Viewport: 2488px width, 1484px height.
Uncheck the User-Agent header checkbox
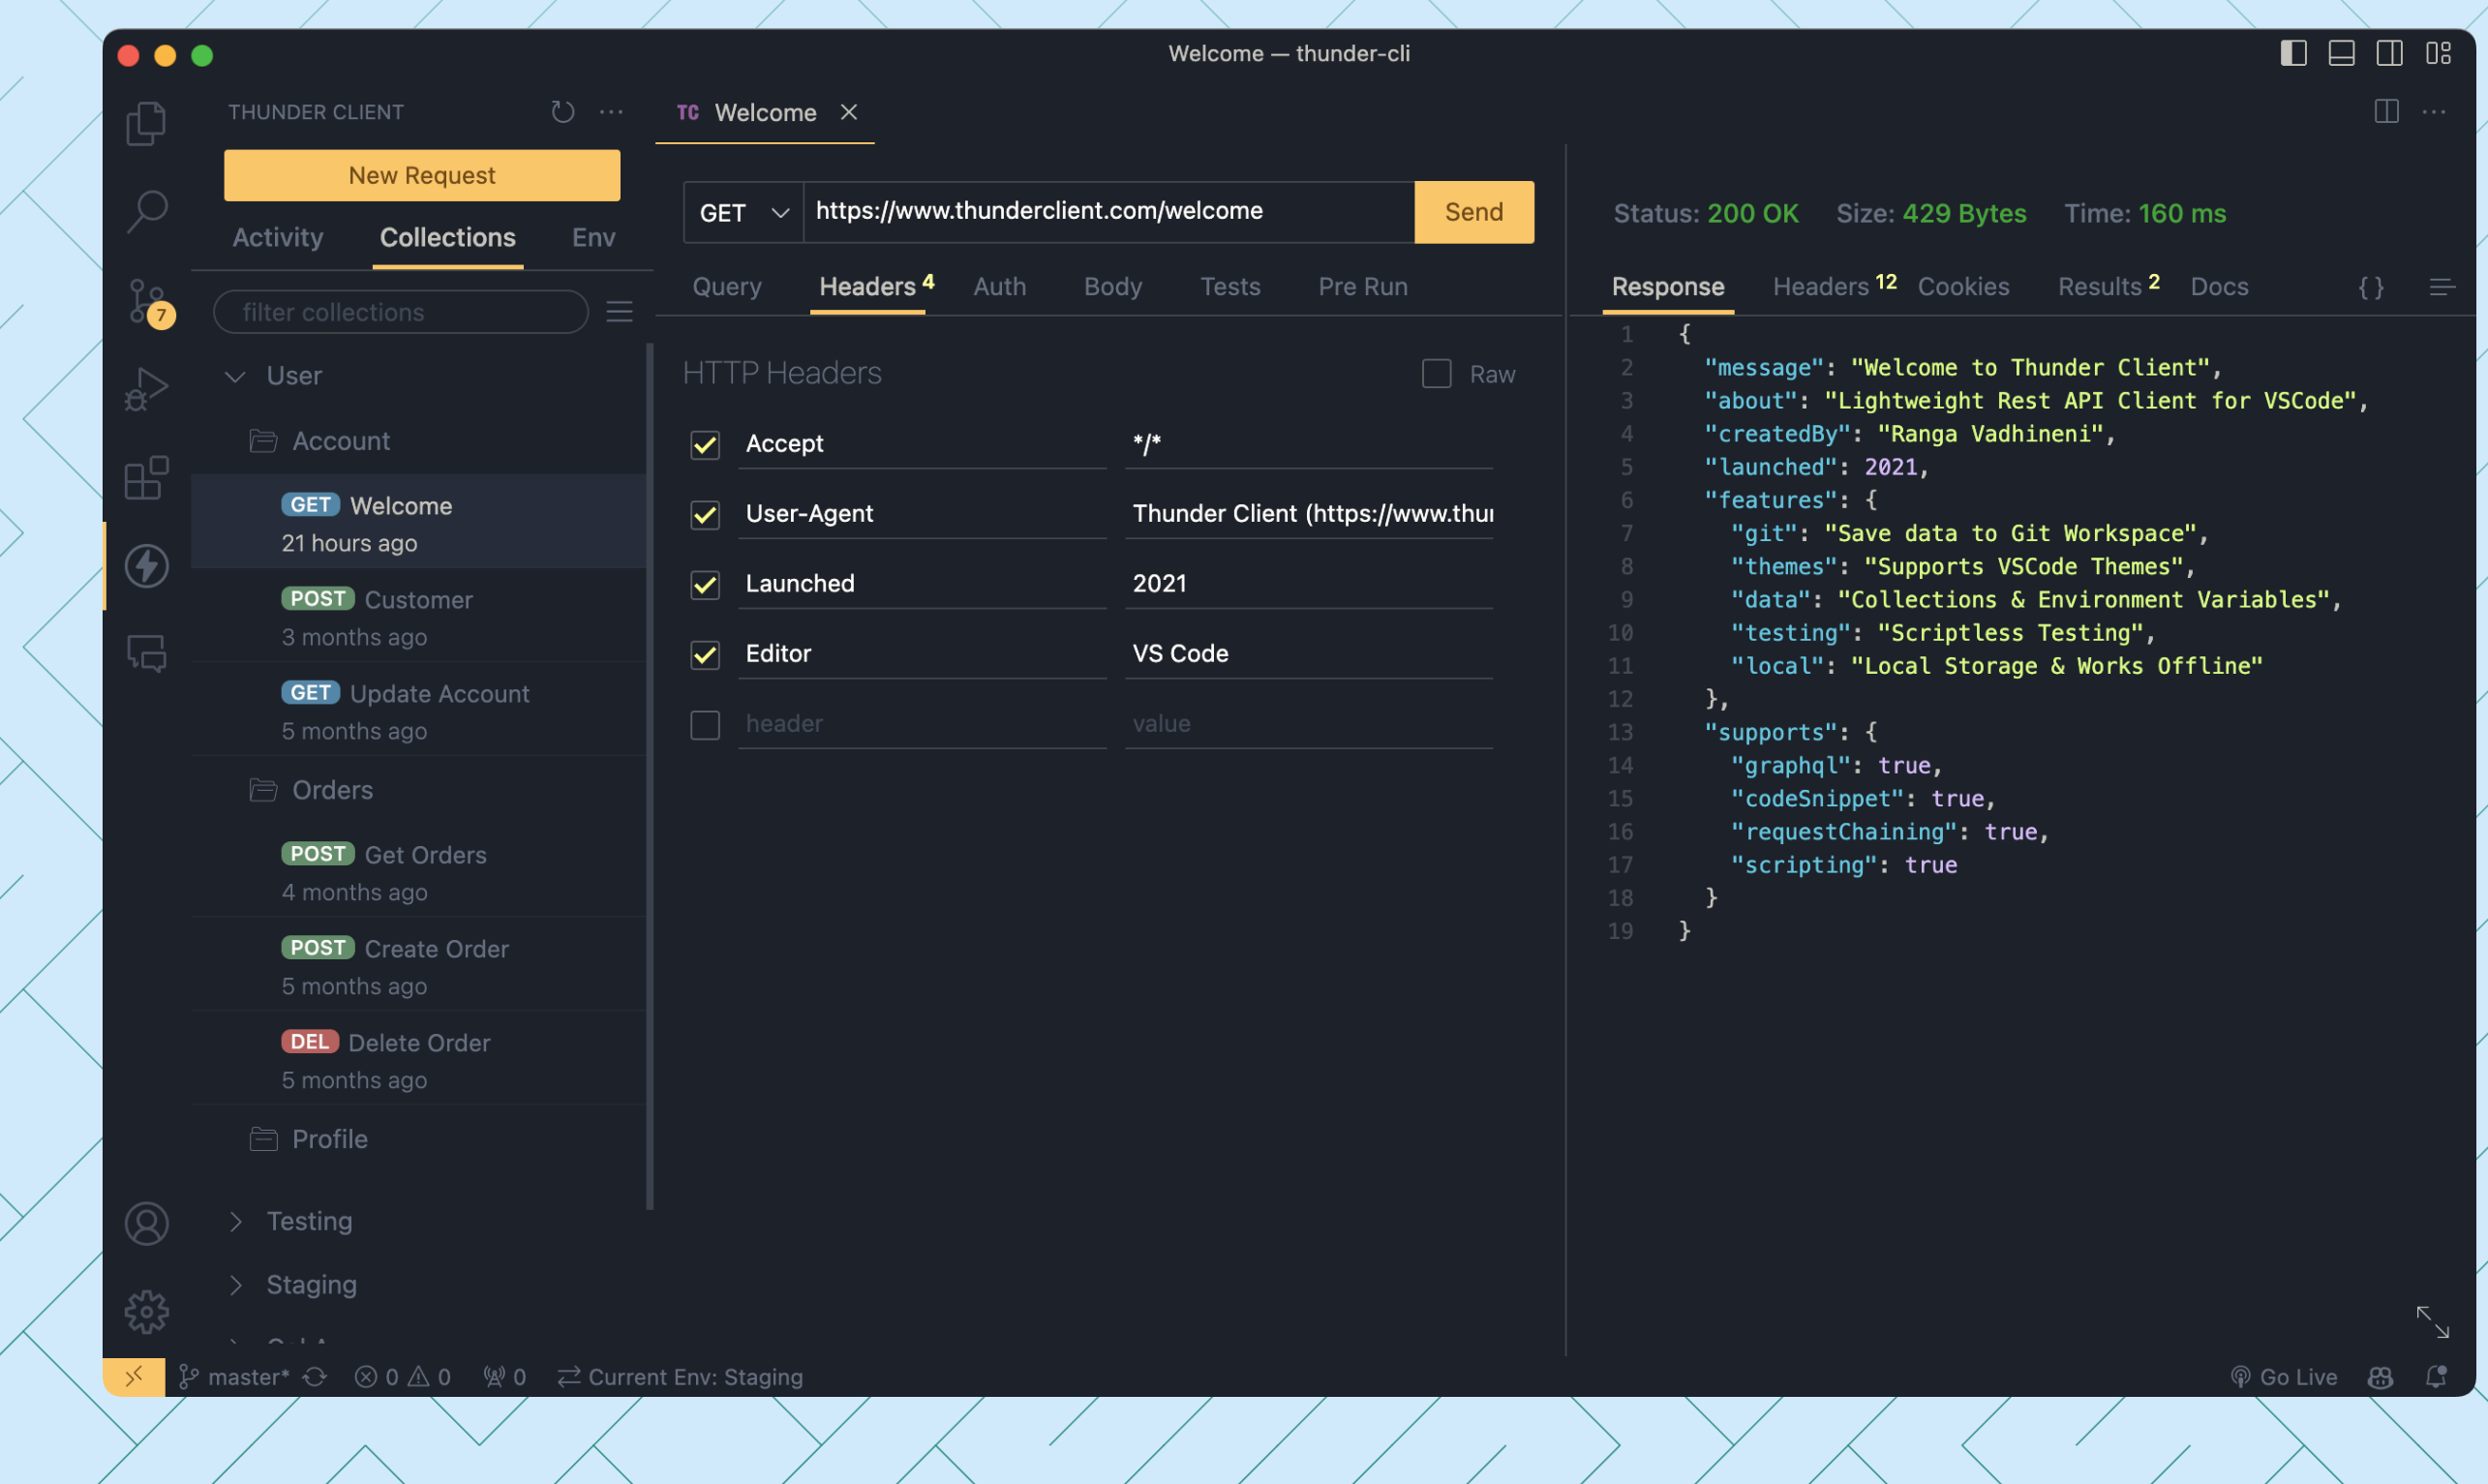point(705,514)
